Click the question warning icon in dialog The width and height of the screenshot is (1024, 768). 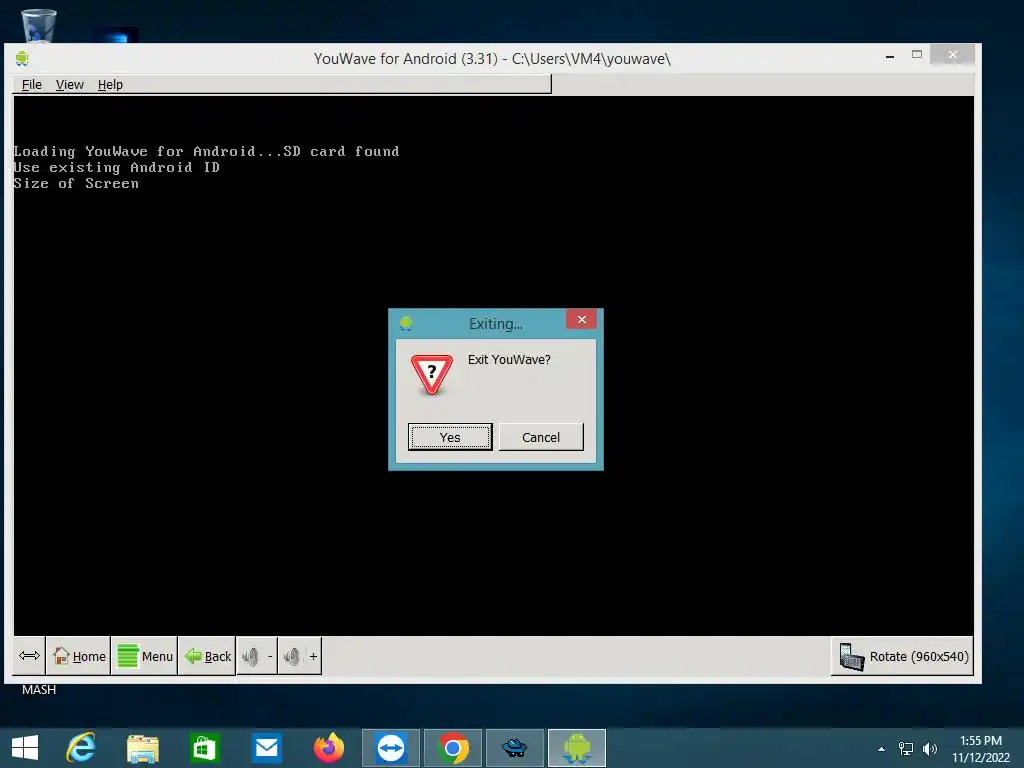click(431, 374)
